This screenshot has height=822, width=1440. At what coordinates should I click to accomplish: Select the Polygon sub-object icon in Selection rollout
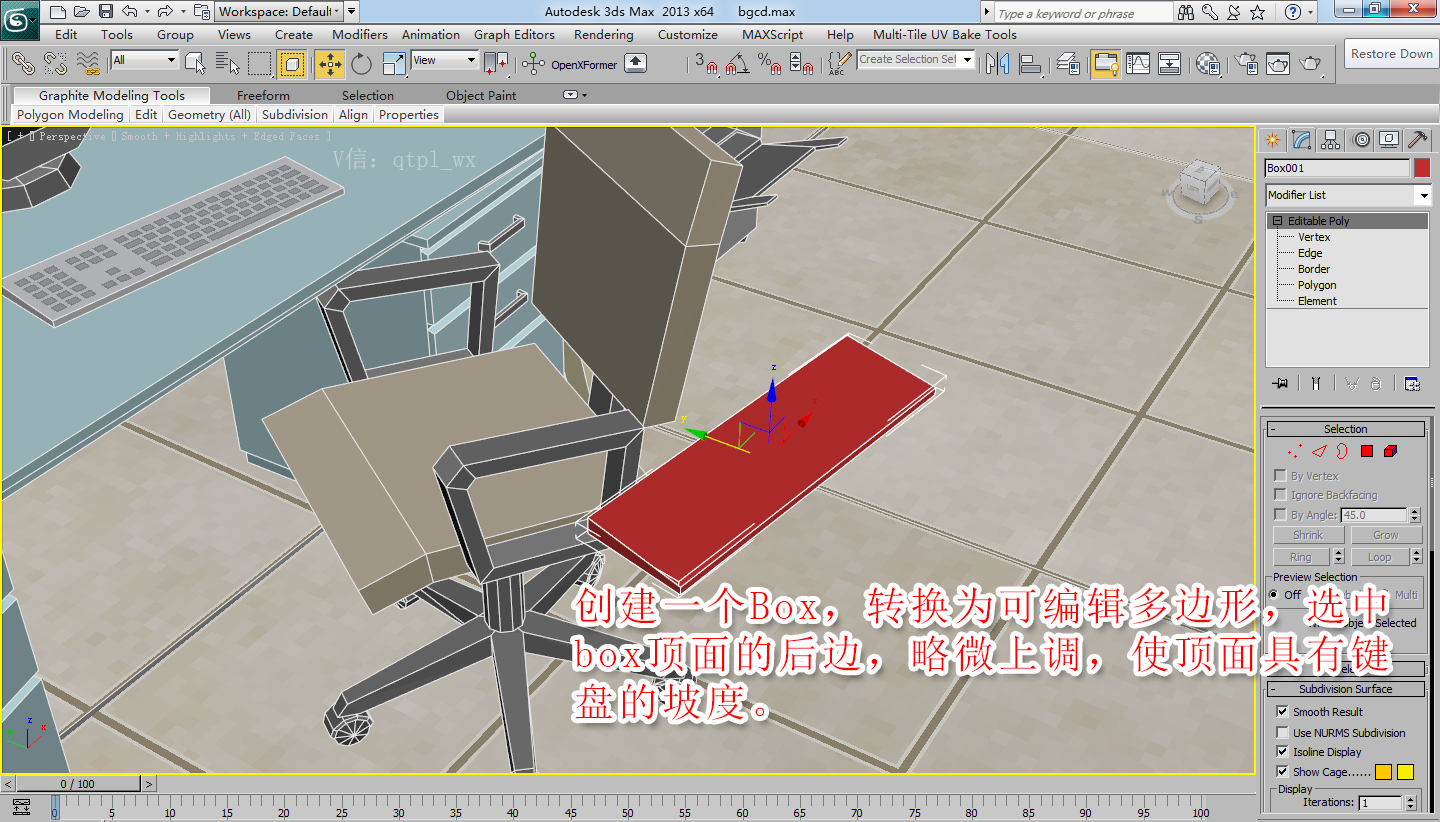click(x=1366, y=451)
